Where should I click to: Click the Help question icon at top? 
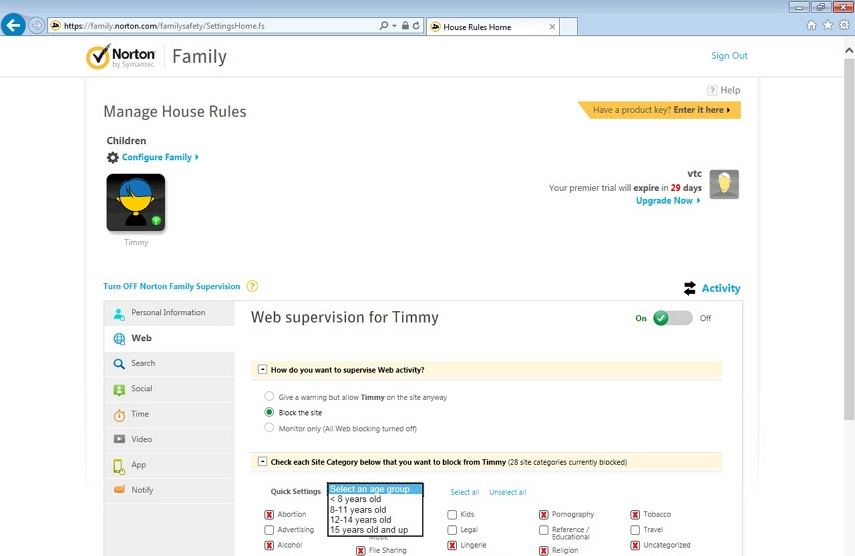click(x=712, y=90)
